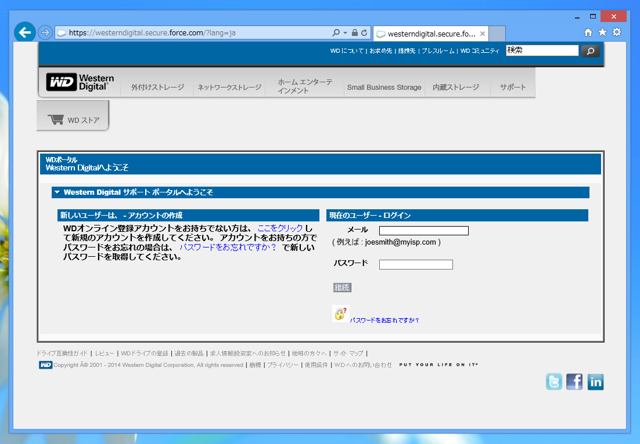The image size is (640, 444).
Task: Click the URL in the address bar
Action: 152,33
